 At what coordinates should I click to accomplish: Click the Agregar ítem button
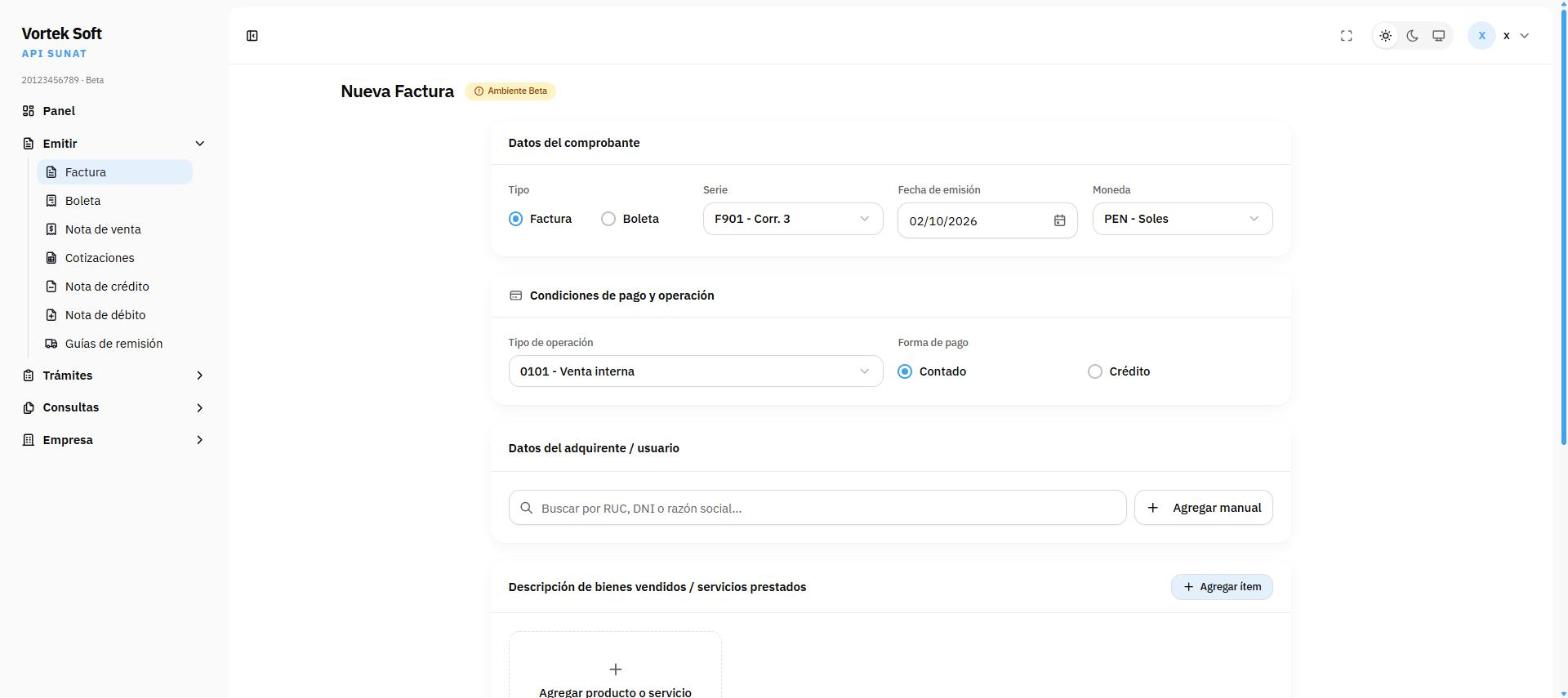[x=1221, y=587]
